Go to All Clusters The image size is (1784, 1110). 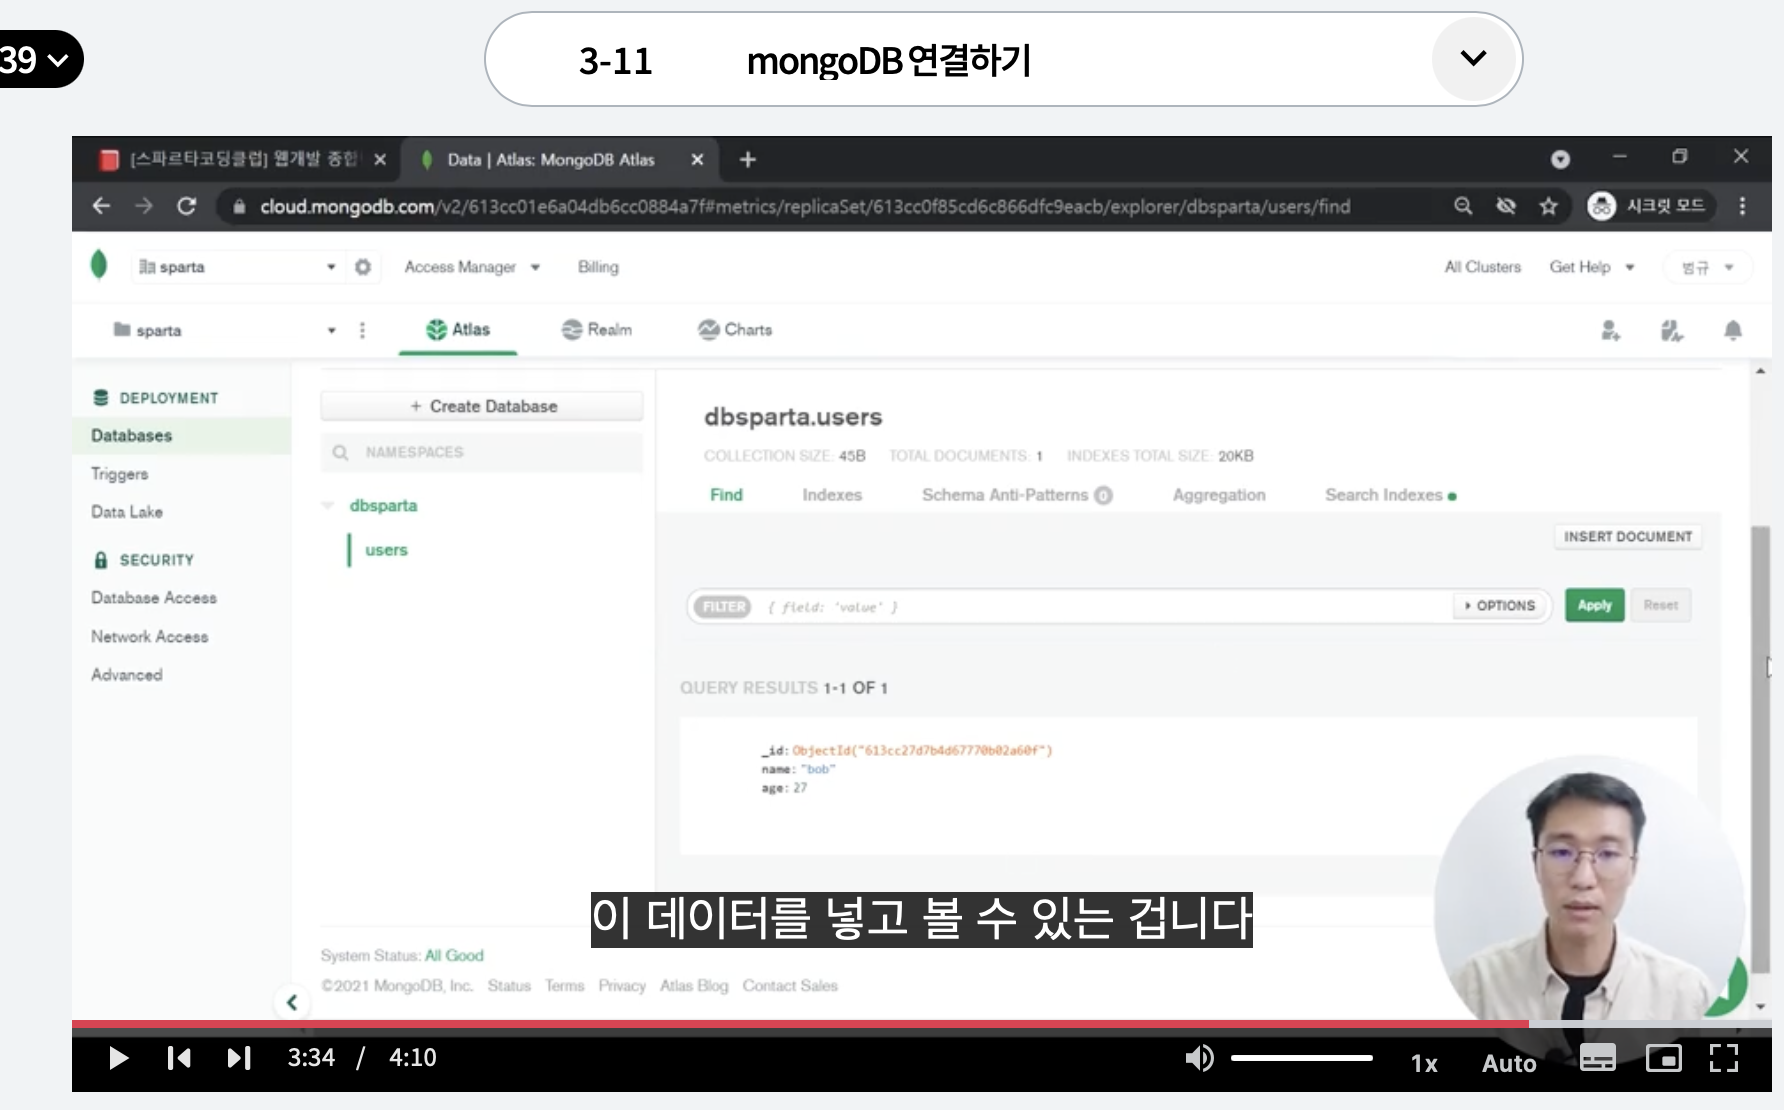click(x=1482, y=267)
